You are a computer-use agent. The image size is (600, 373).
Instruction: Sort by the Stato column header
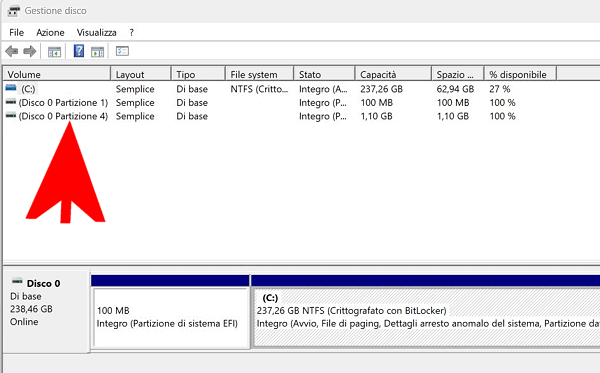[x=324, y=74]
